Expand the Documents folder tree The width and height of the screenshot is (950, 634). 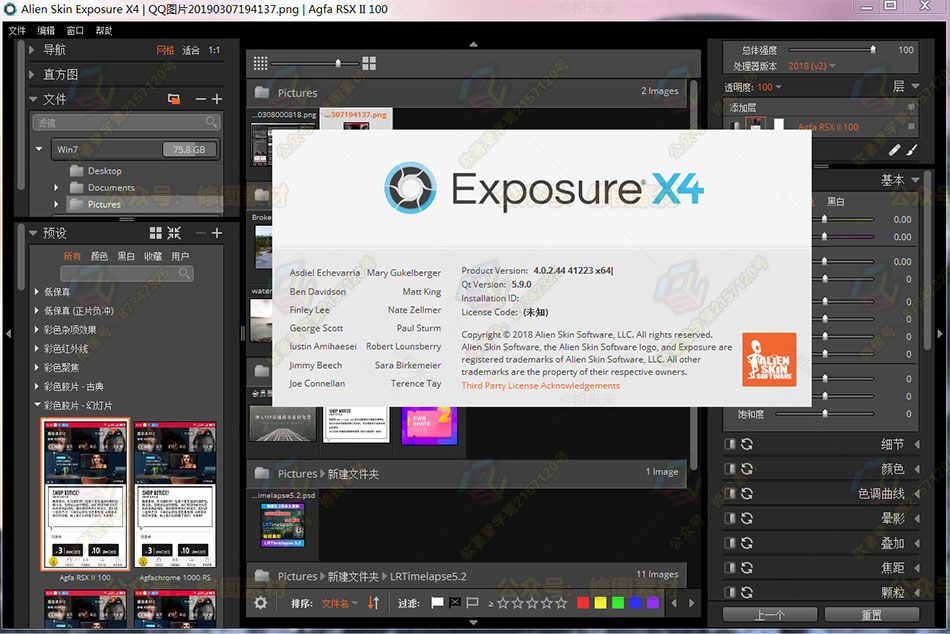(56, 188)
